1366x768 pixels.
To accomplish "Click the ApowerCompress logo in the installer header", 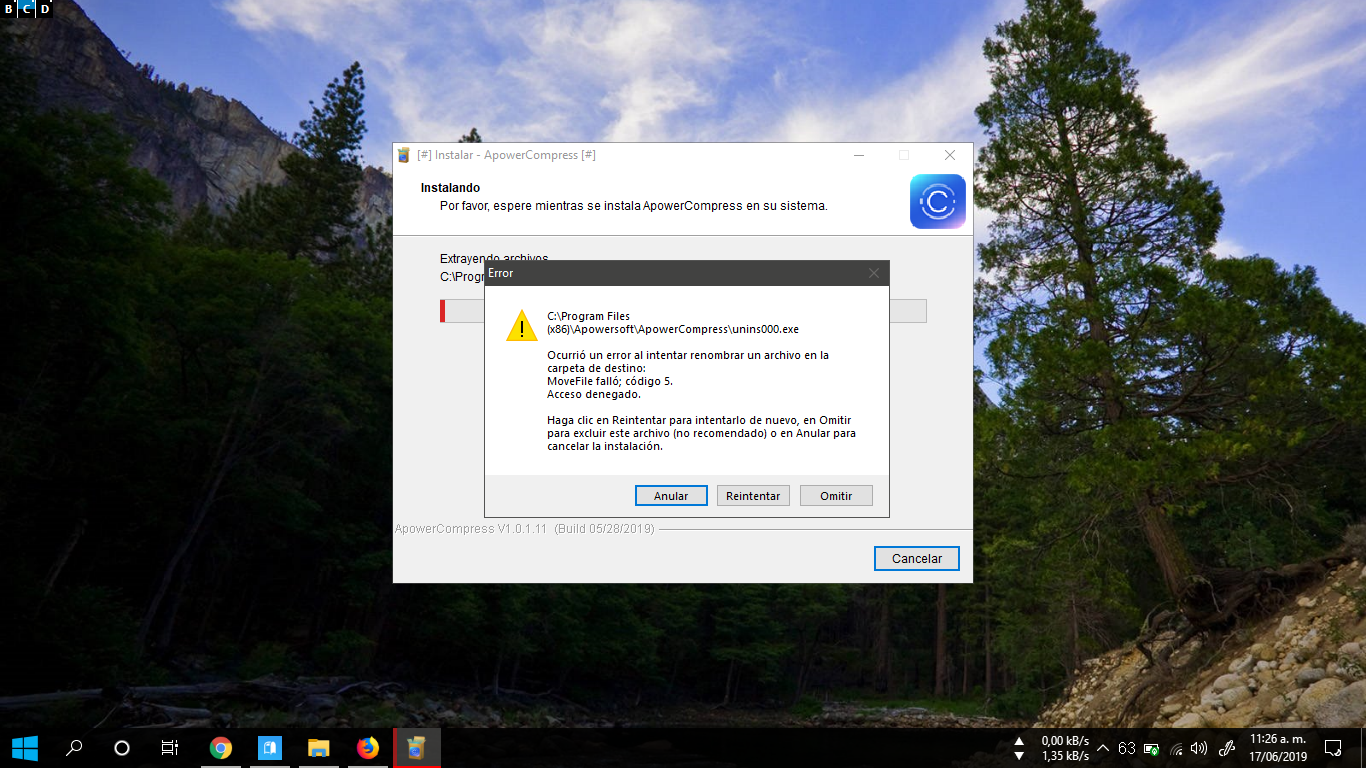I will tap(938, 202).
